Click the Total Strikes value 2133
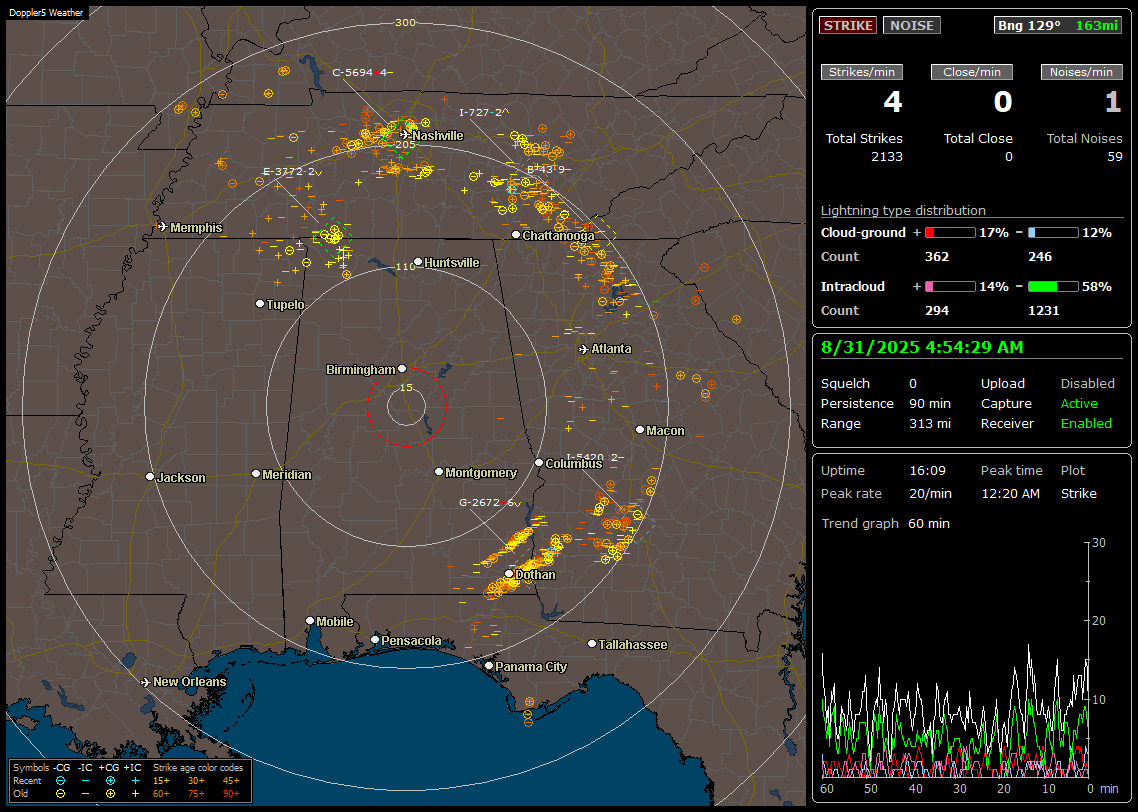1138x812 pixels. (887, 157)
